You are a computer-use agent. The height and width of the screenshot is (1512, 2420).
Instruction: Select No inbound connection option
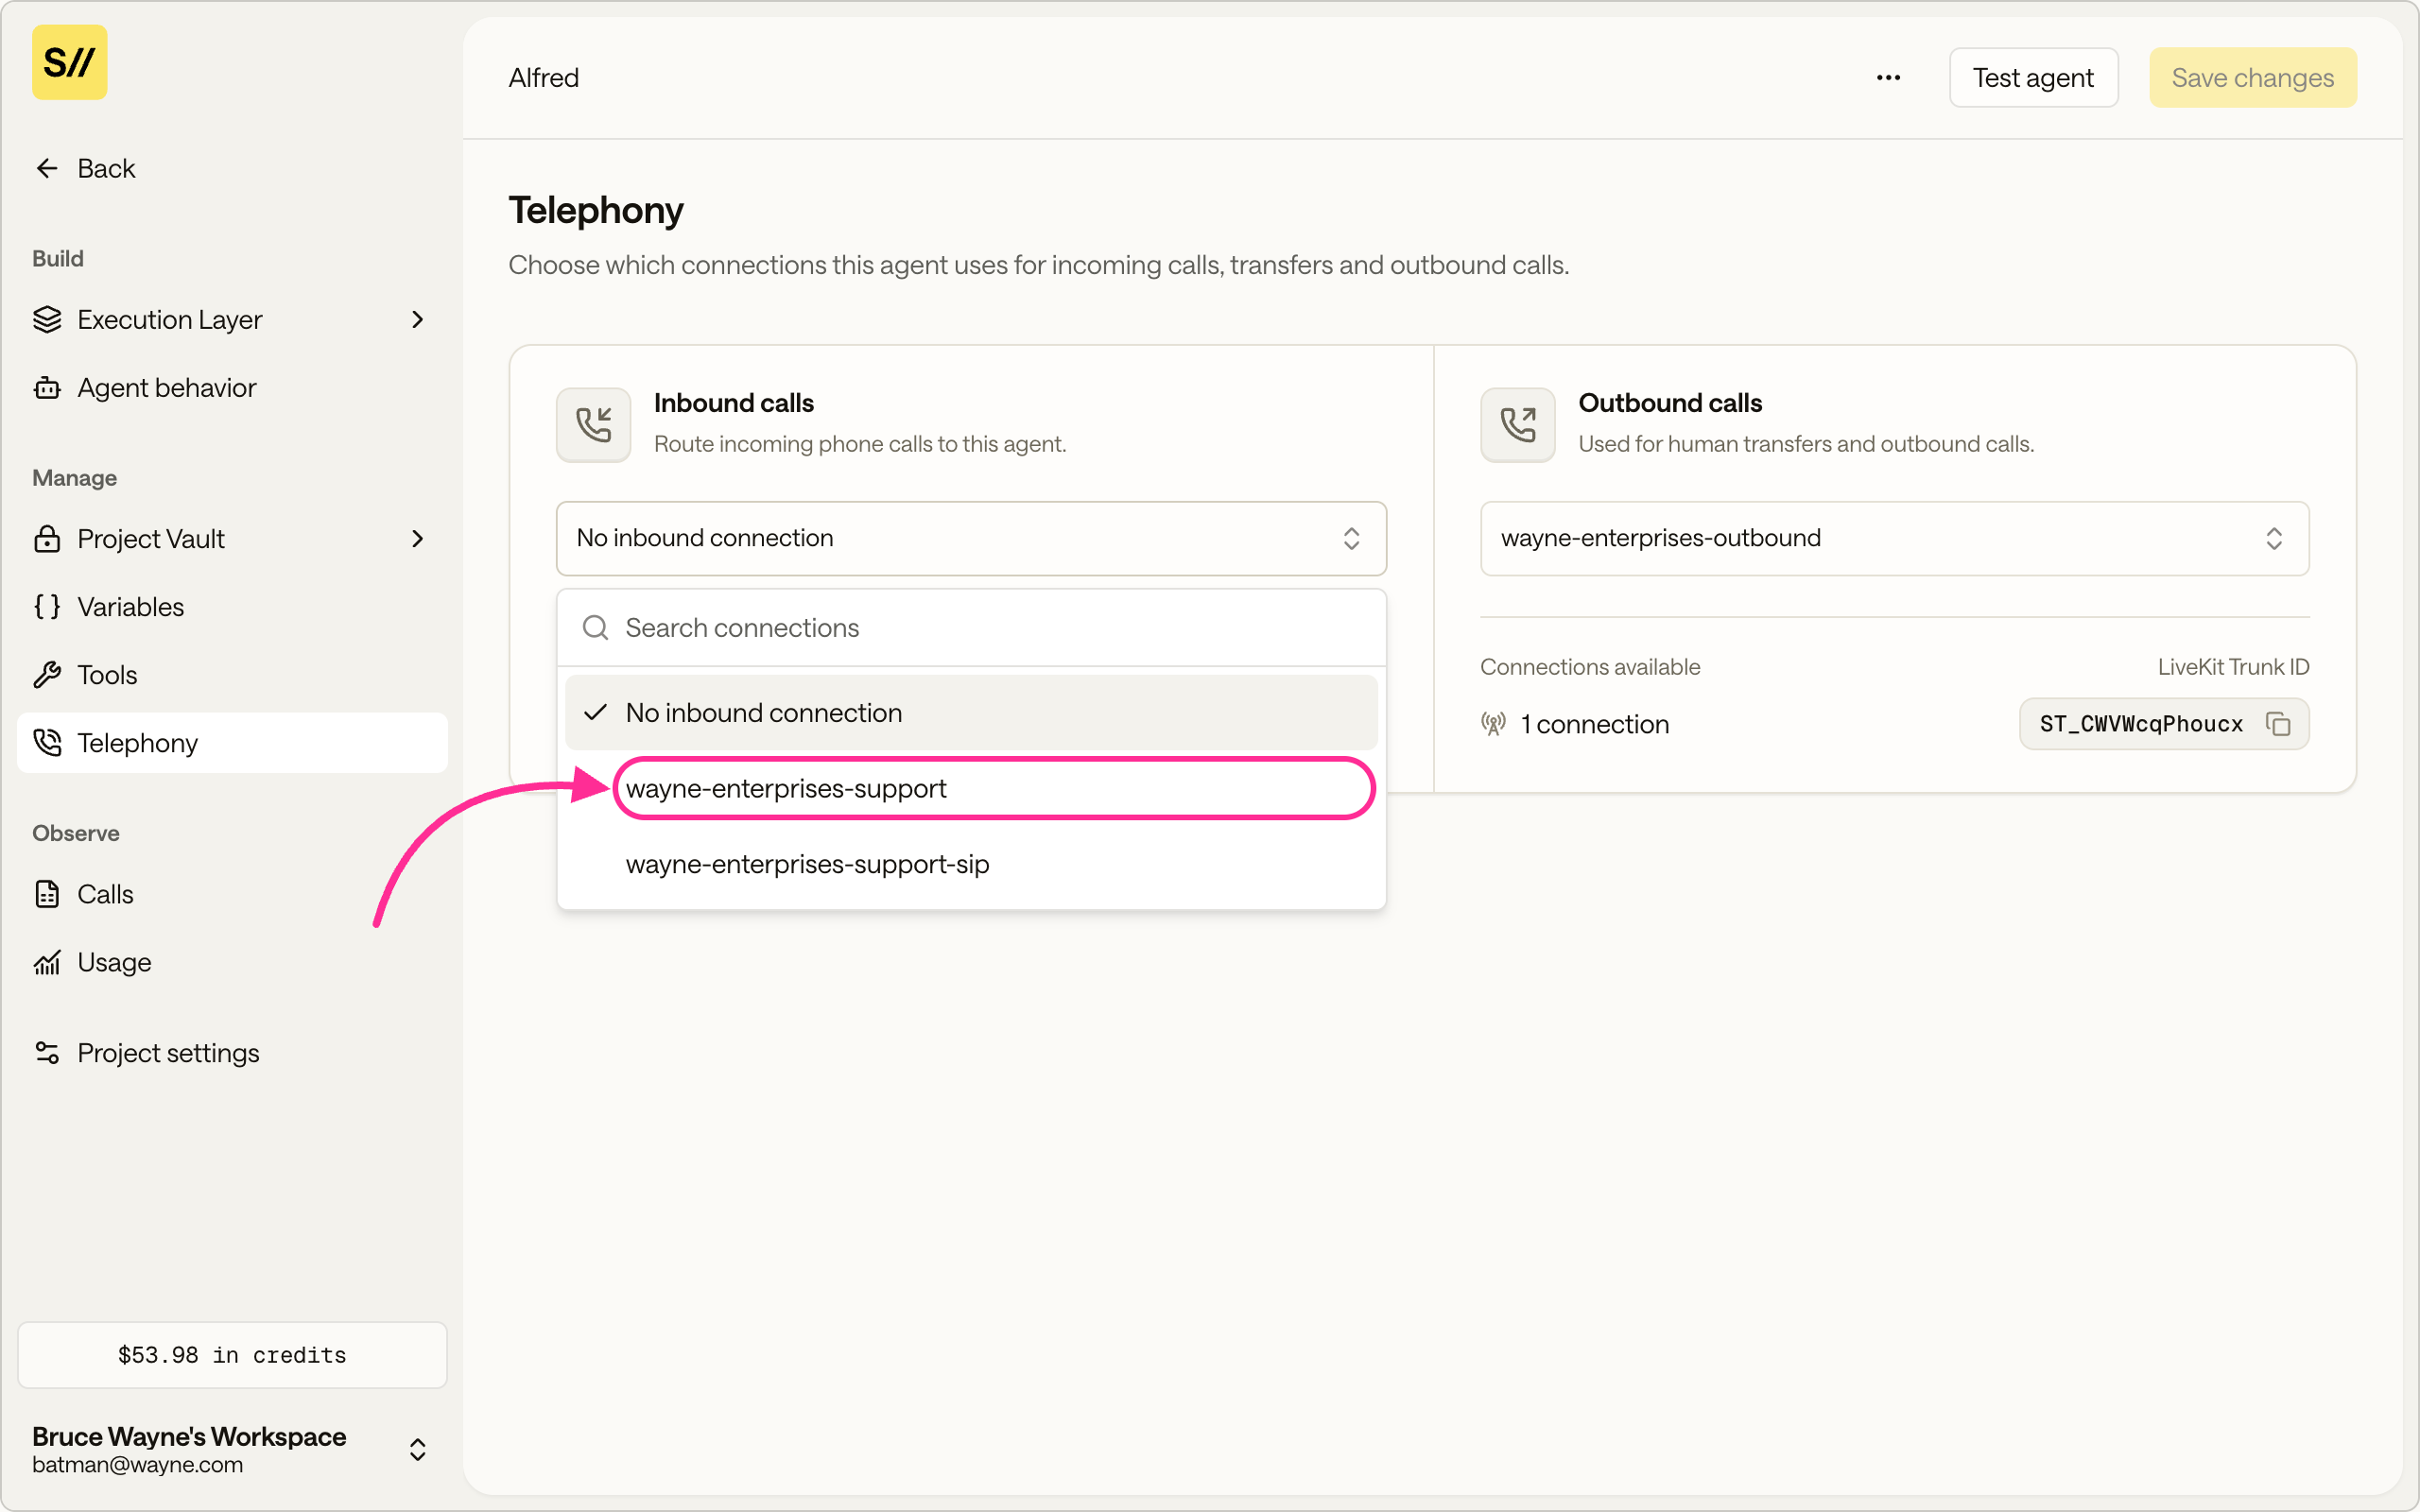click(971, 712)
